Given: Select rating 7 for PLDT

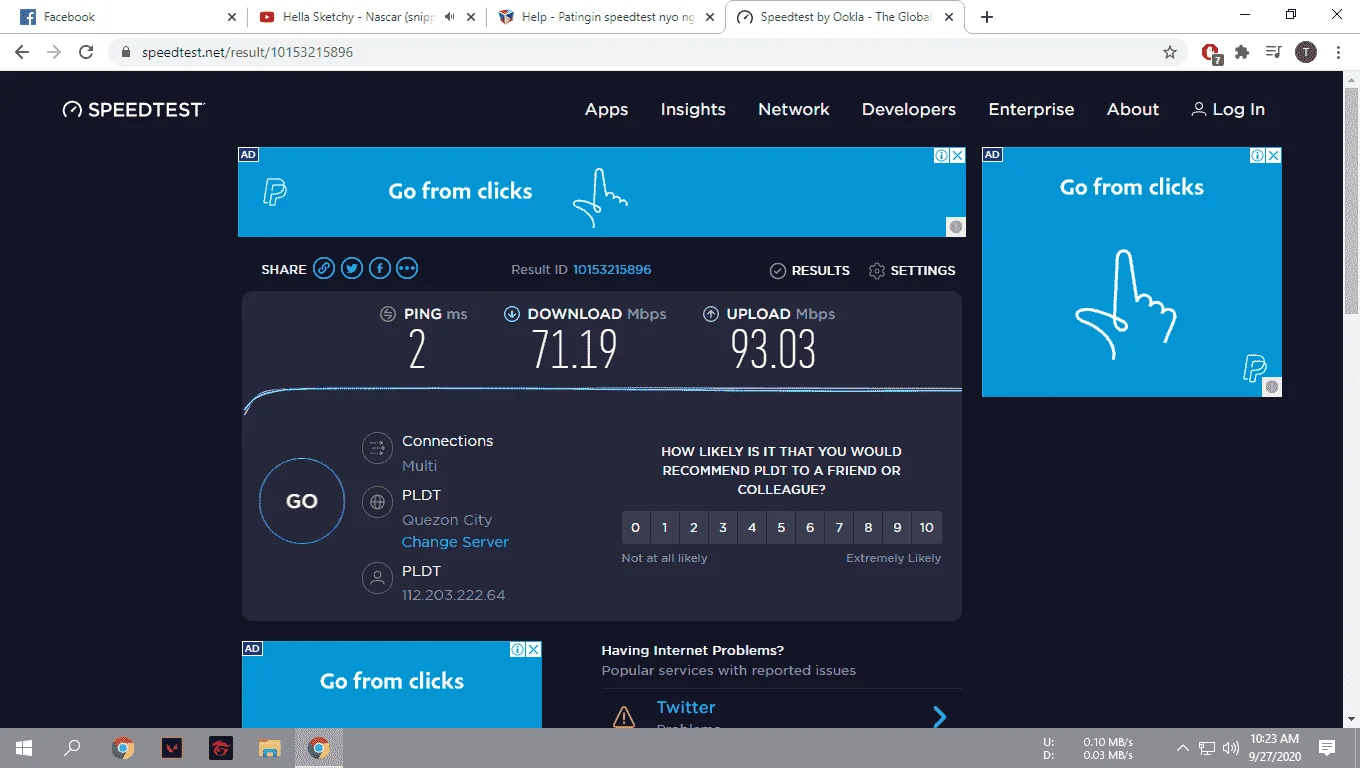Looking at the screenshot, I should [x=839, y=528].
